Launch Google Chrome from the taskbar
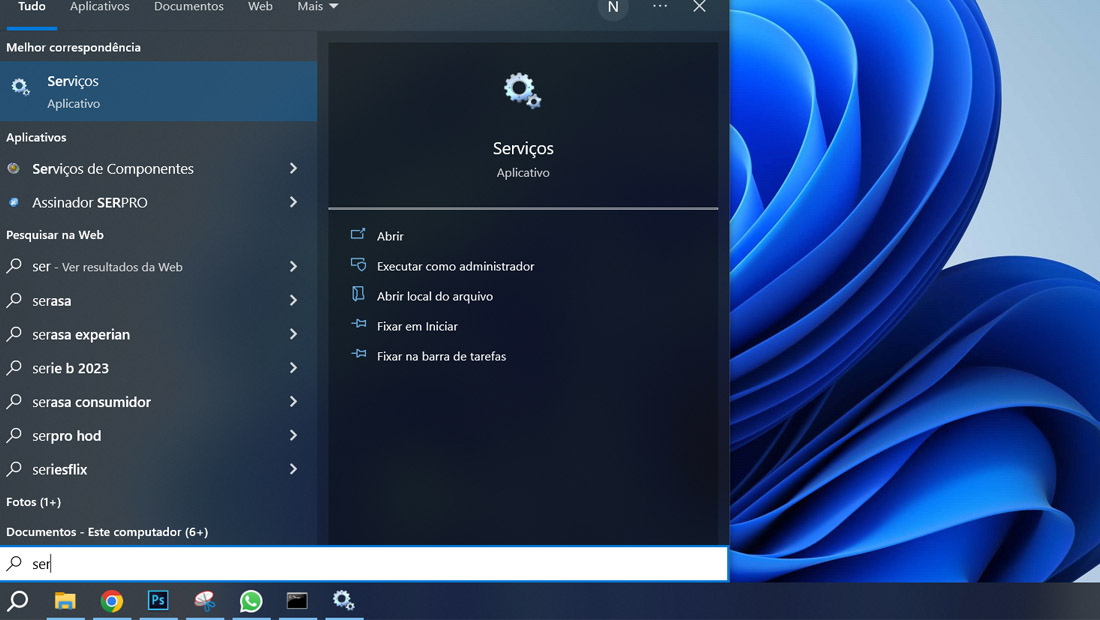 tap(112, 601)
